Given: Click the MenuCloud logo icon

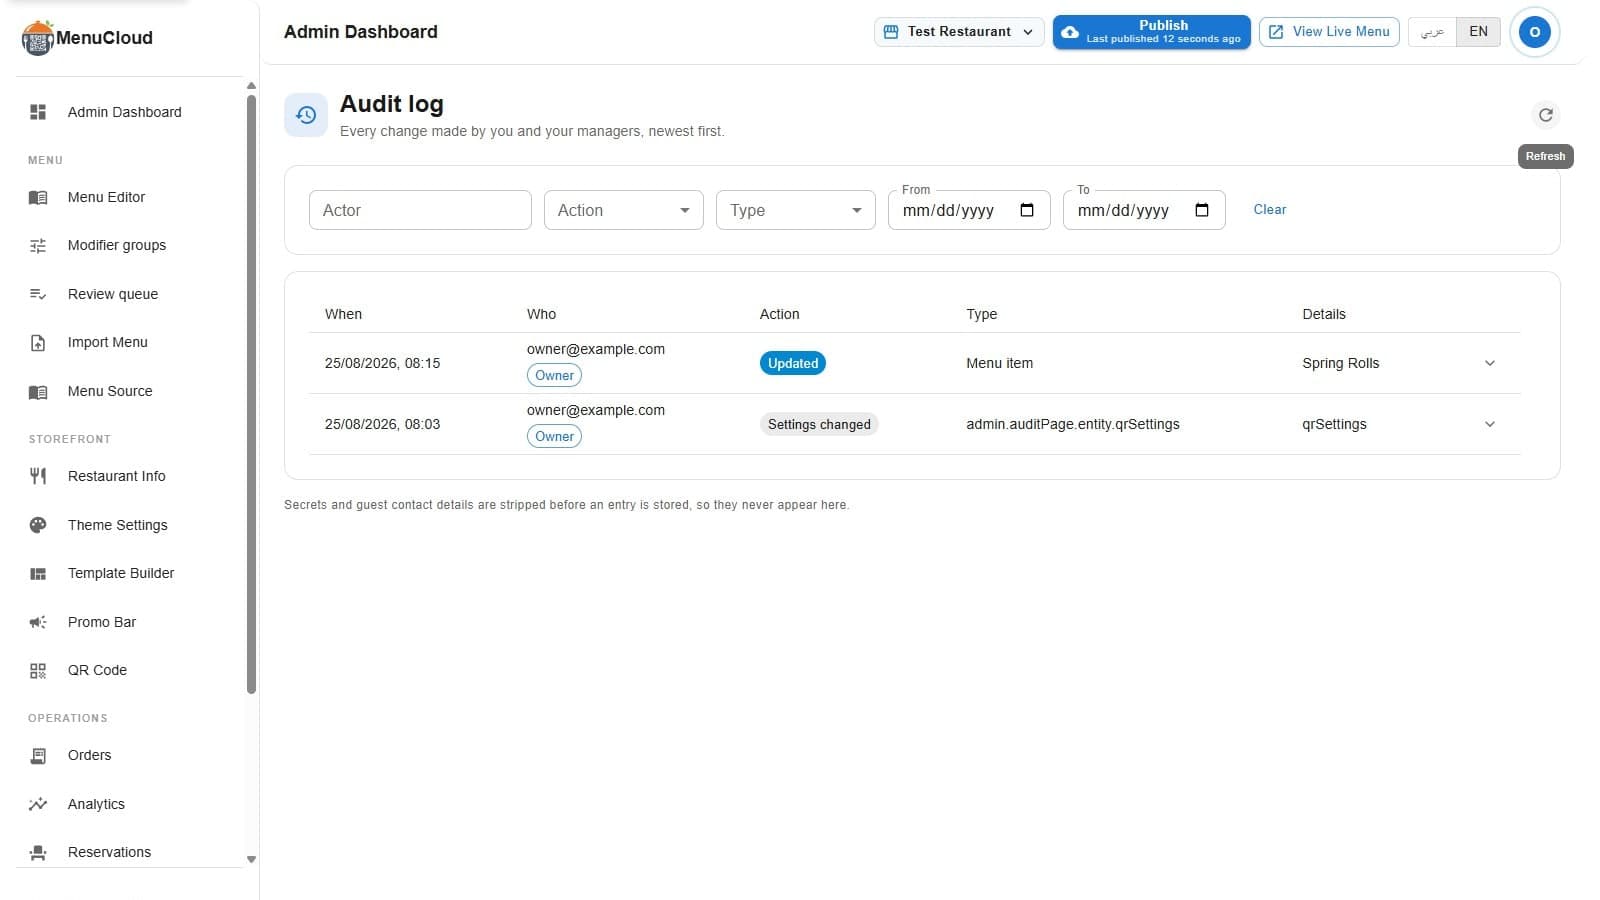Looking at the screenshot, I should (37, 38).
